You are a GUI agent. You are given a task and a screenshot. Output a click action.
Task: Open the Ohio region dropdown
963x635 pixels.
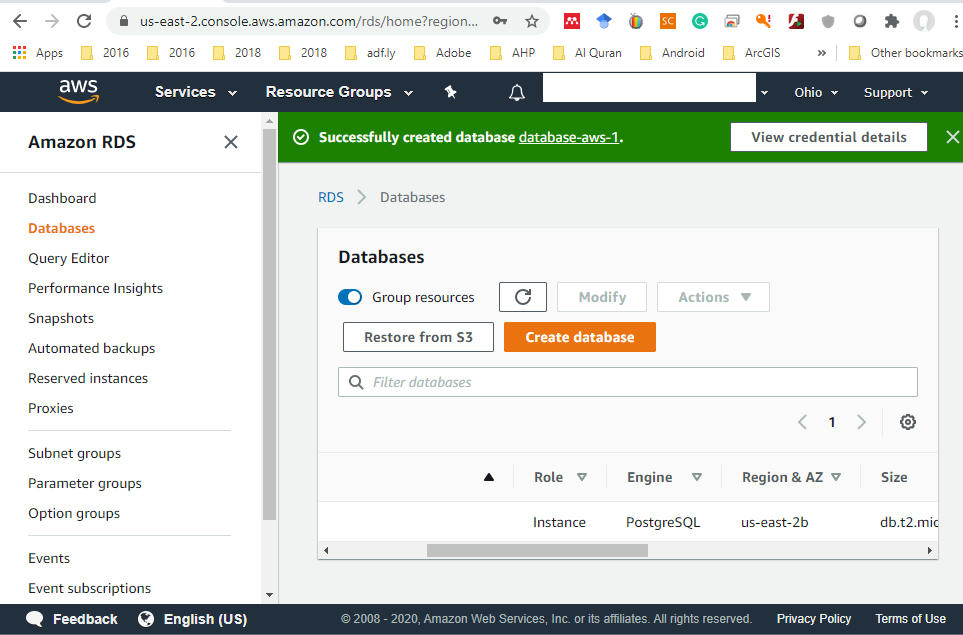pyautogui.click(x=816, y=92)
